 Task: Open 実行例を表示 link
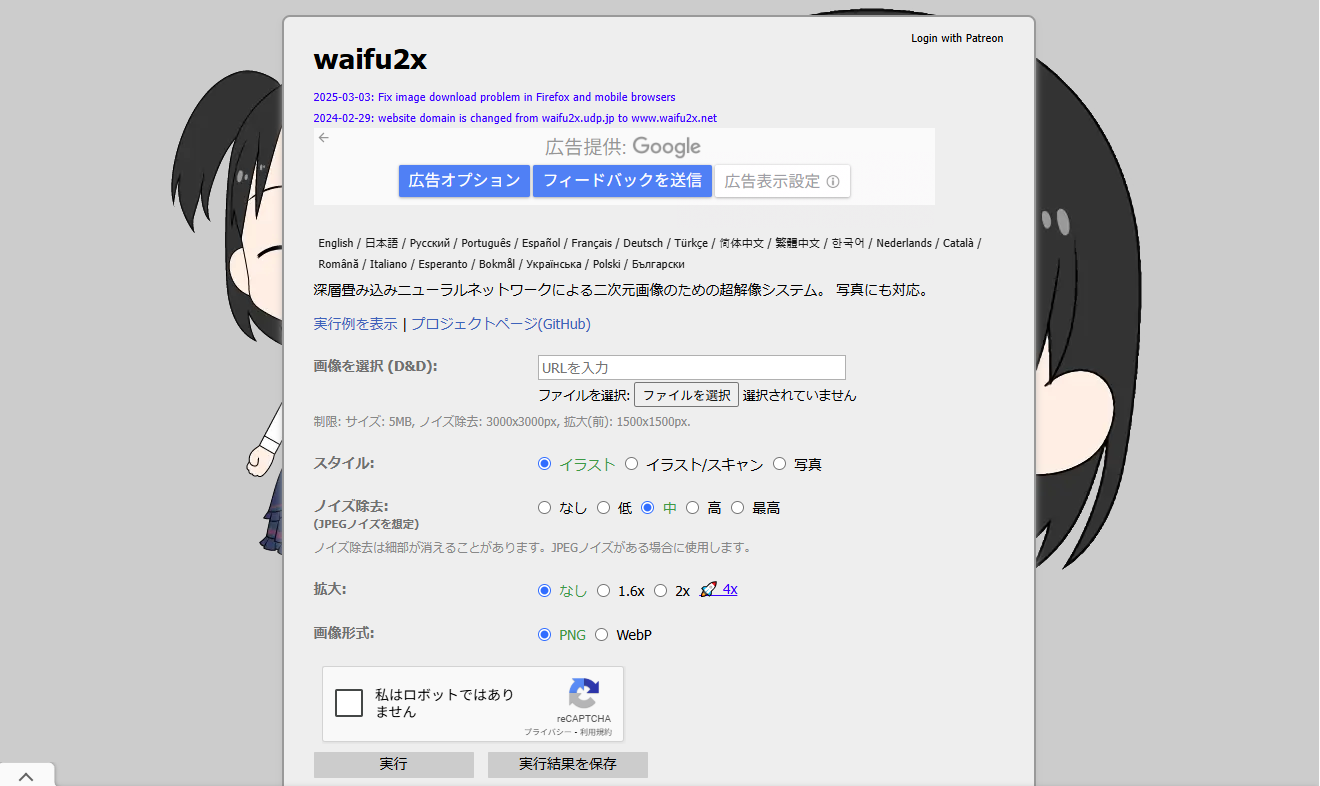(356, 324)
